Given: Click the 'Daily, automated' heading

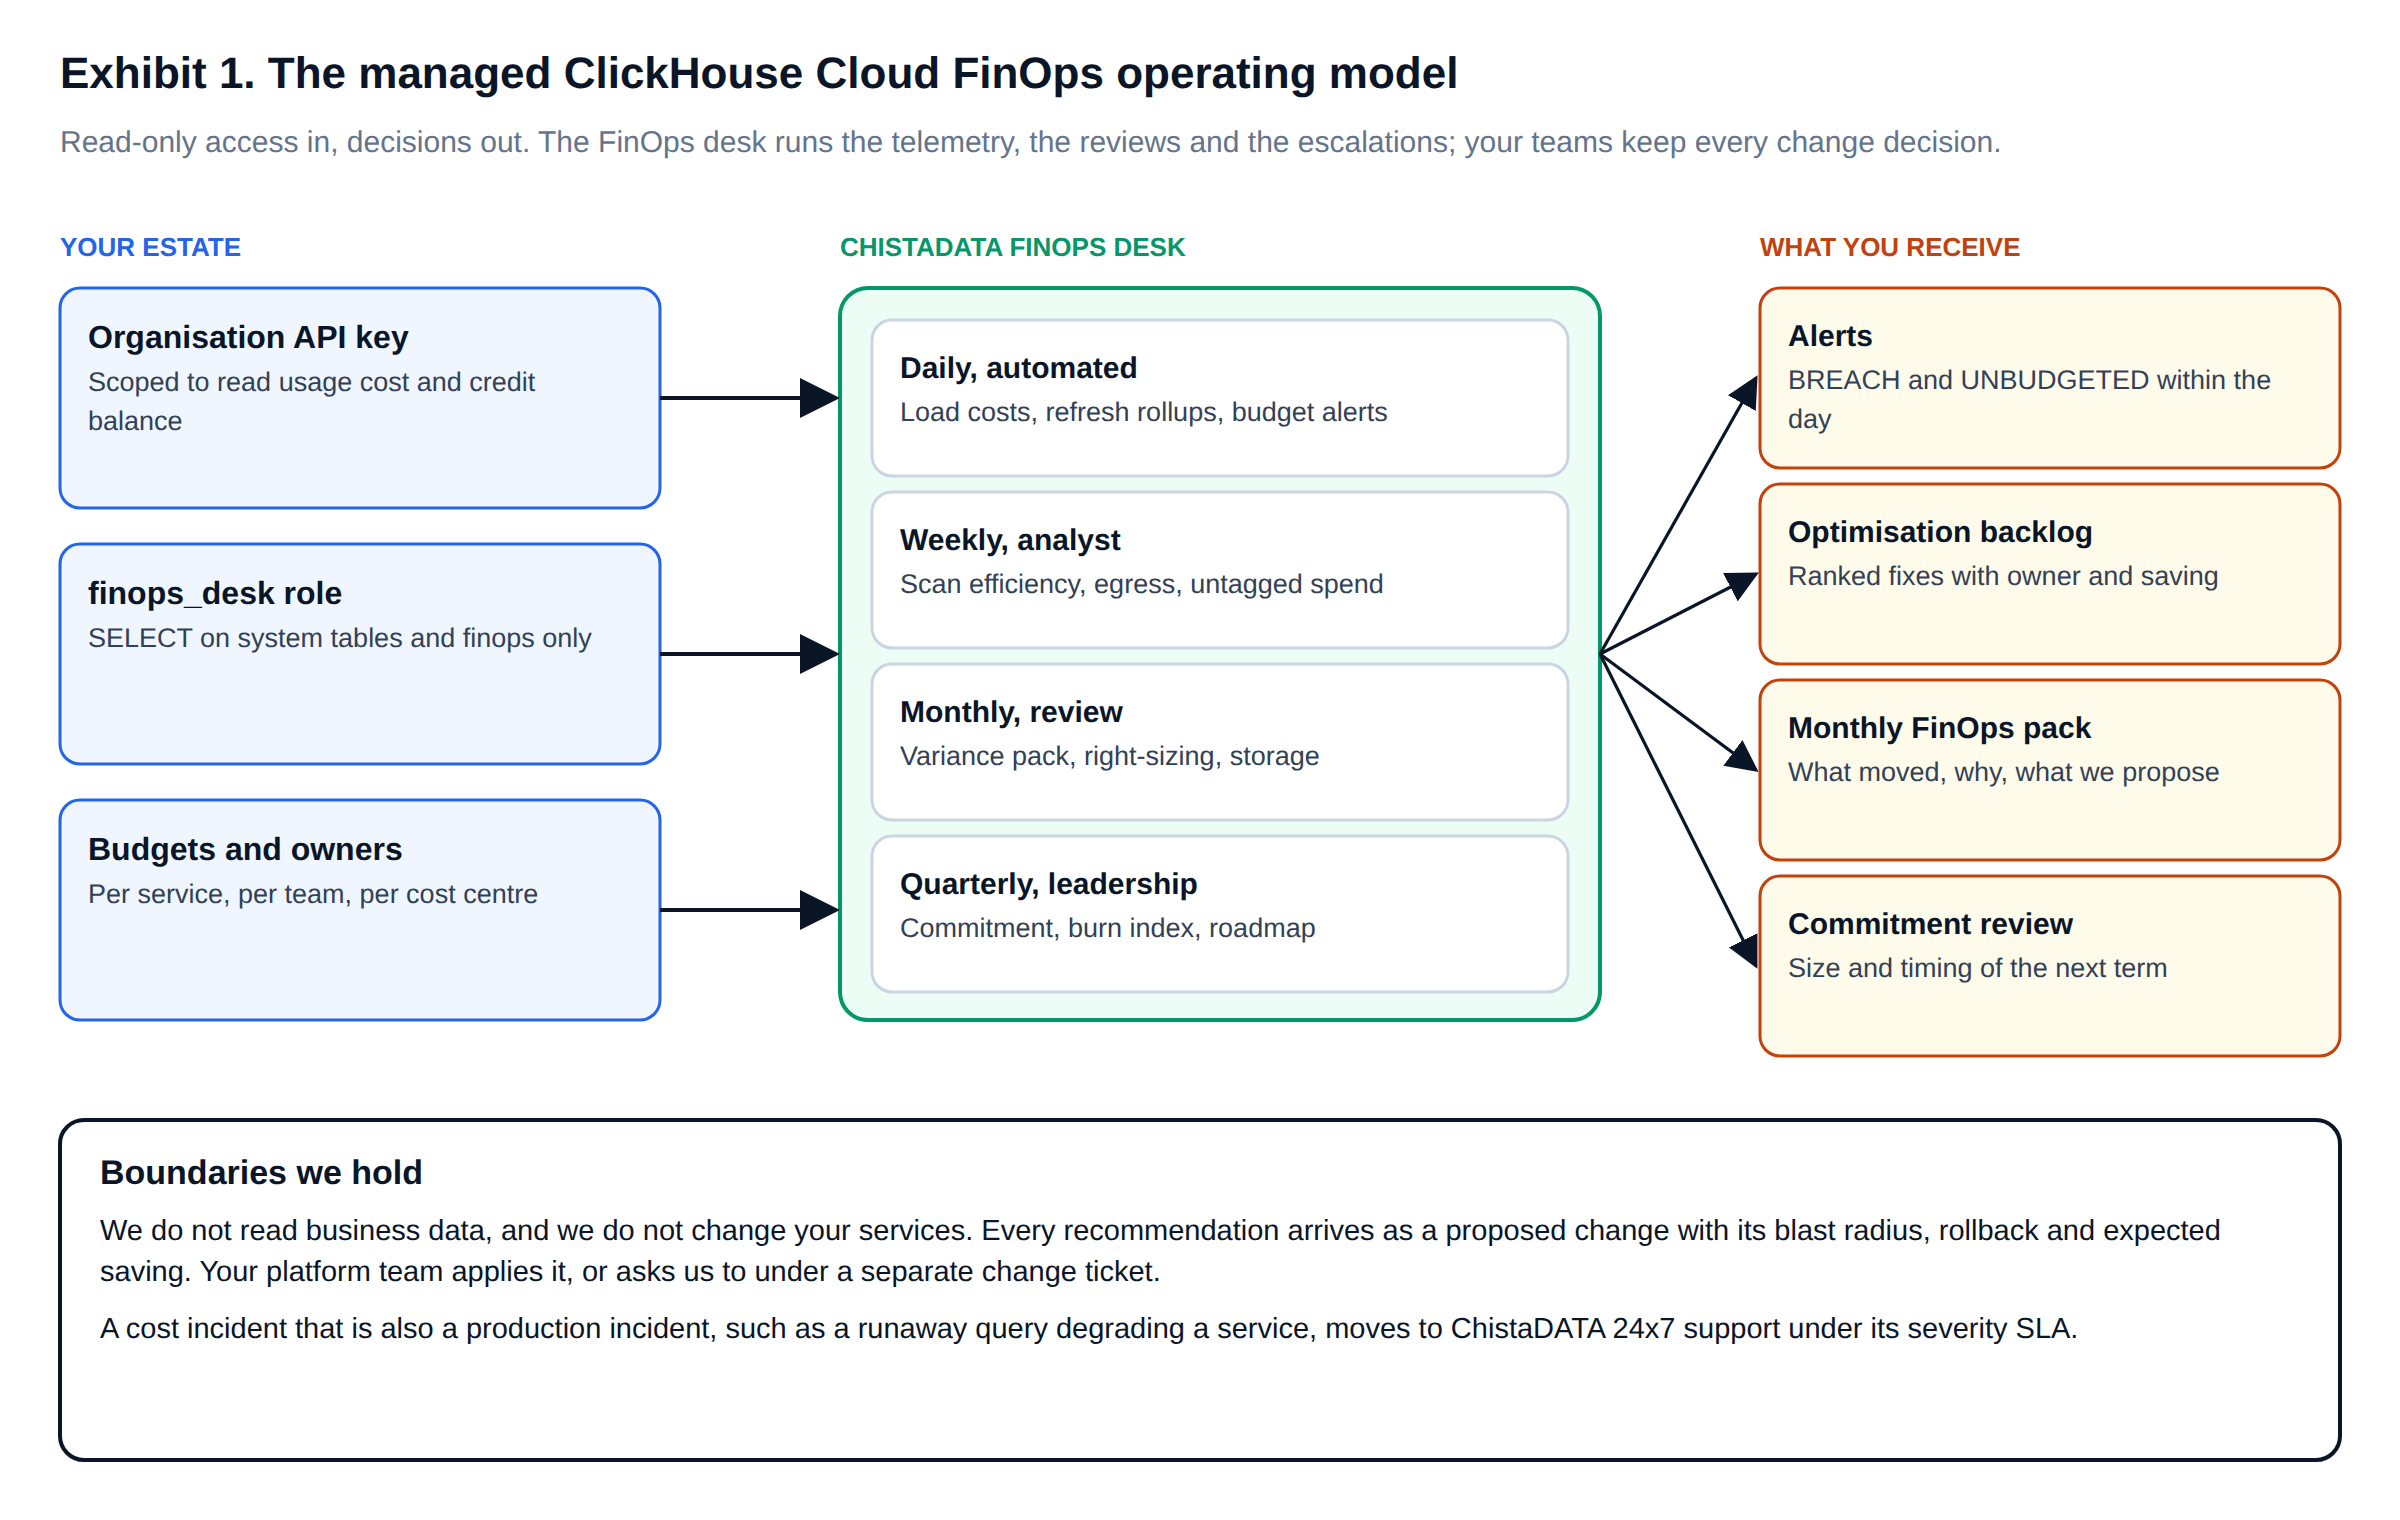Looking at the screenshot, I should 1018,368.
